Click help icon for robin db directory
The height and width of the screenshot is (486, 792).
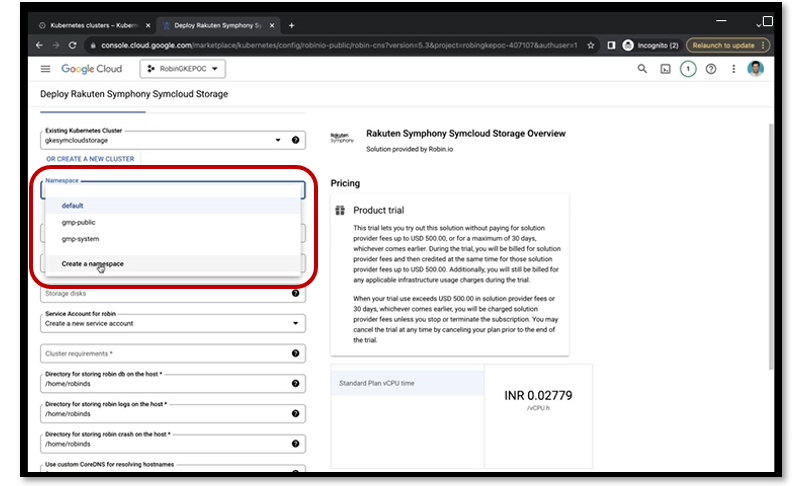(x=295, y=383)
